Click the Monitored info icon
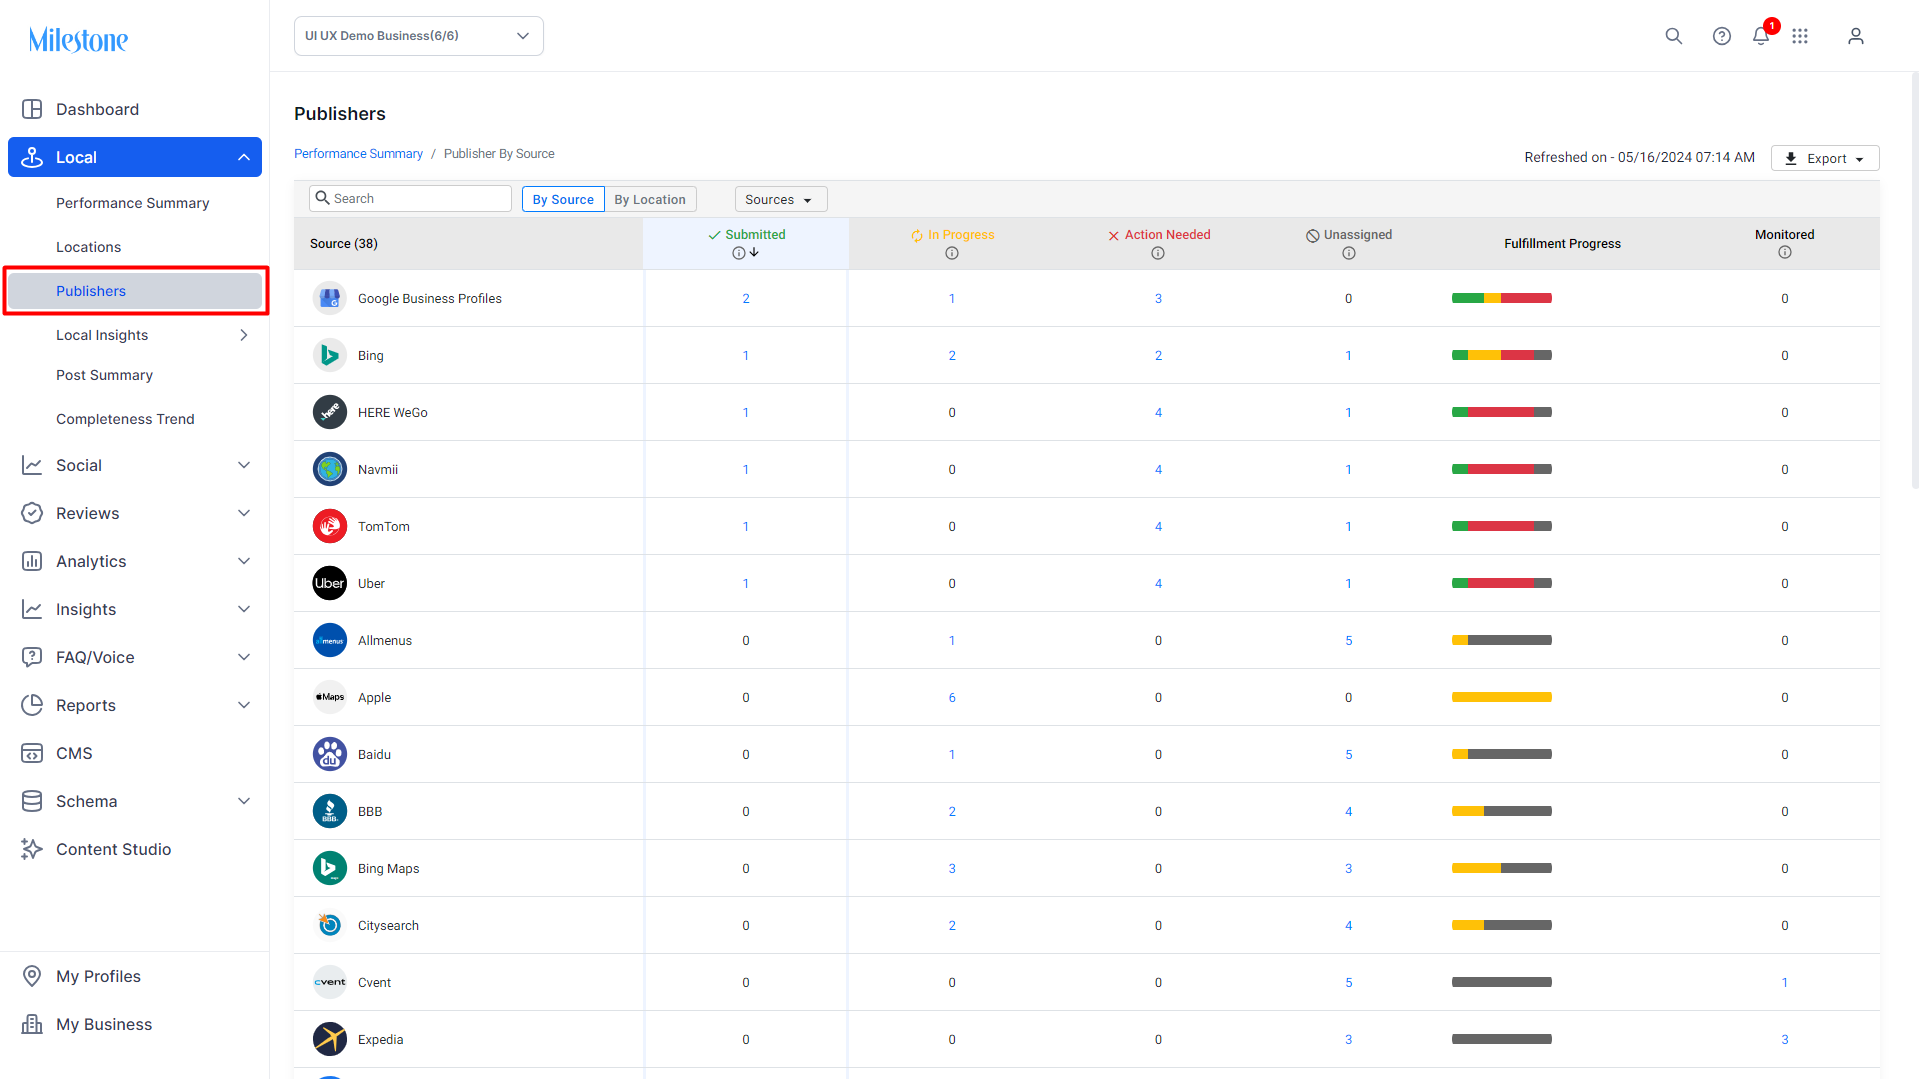The width and height of the screenshot is (1919, 1079). pos(1784,253)
